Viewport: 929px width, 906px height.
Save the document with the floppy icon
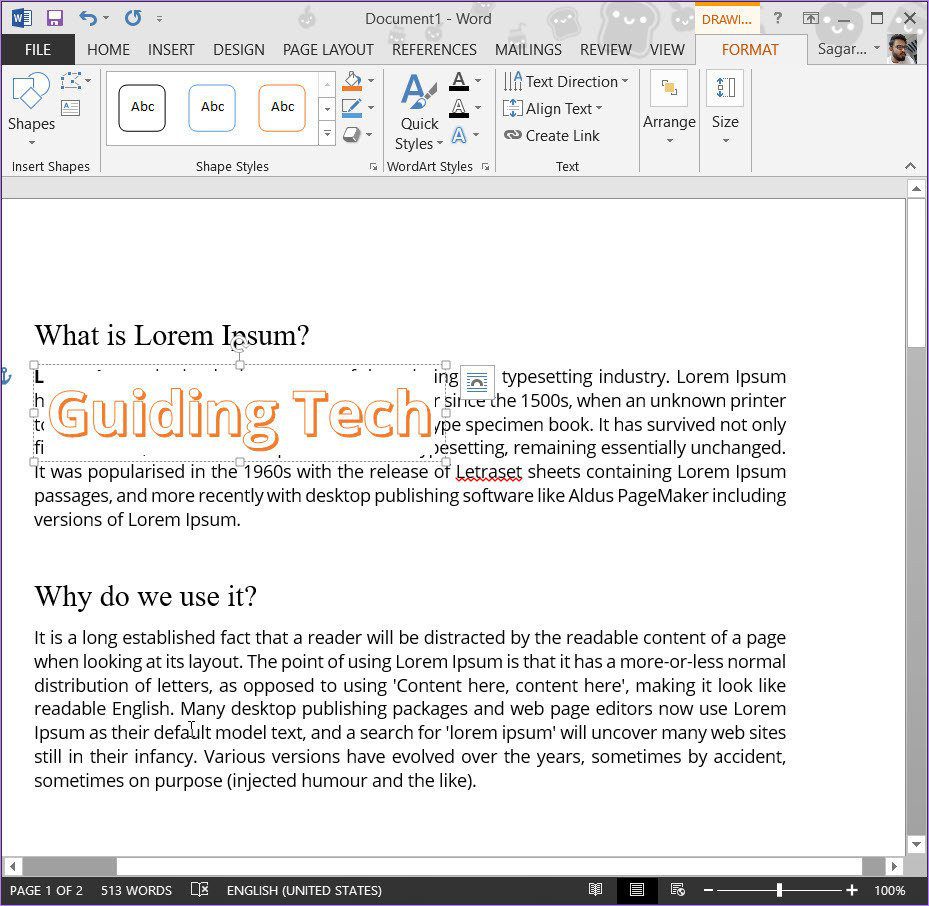55,18
